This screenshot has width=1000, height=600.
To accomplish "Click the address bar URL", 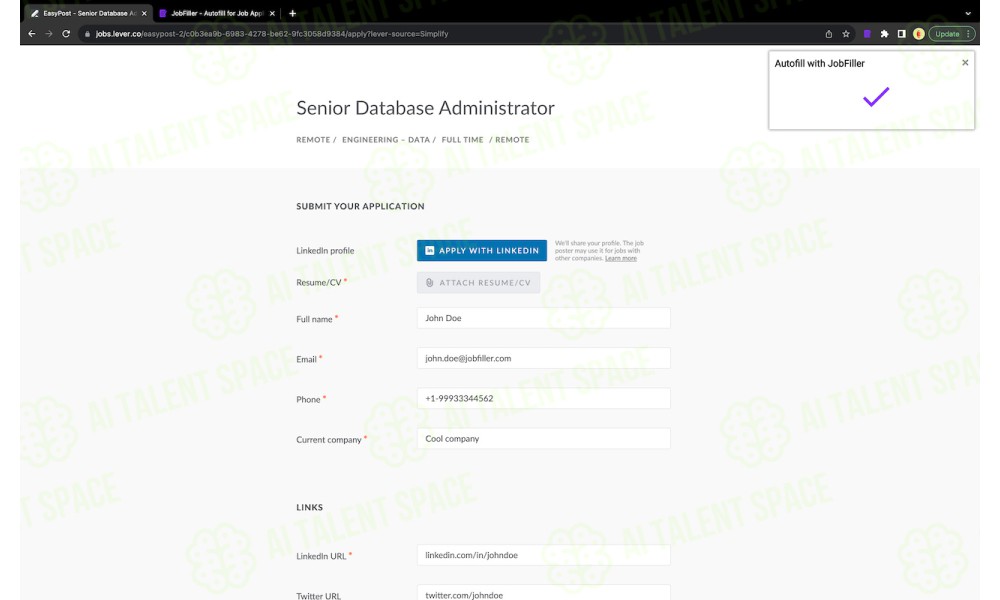I will [x=272, y=34].
